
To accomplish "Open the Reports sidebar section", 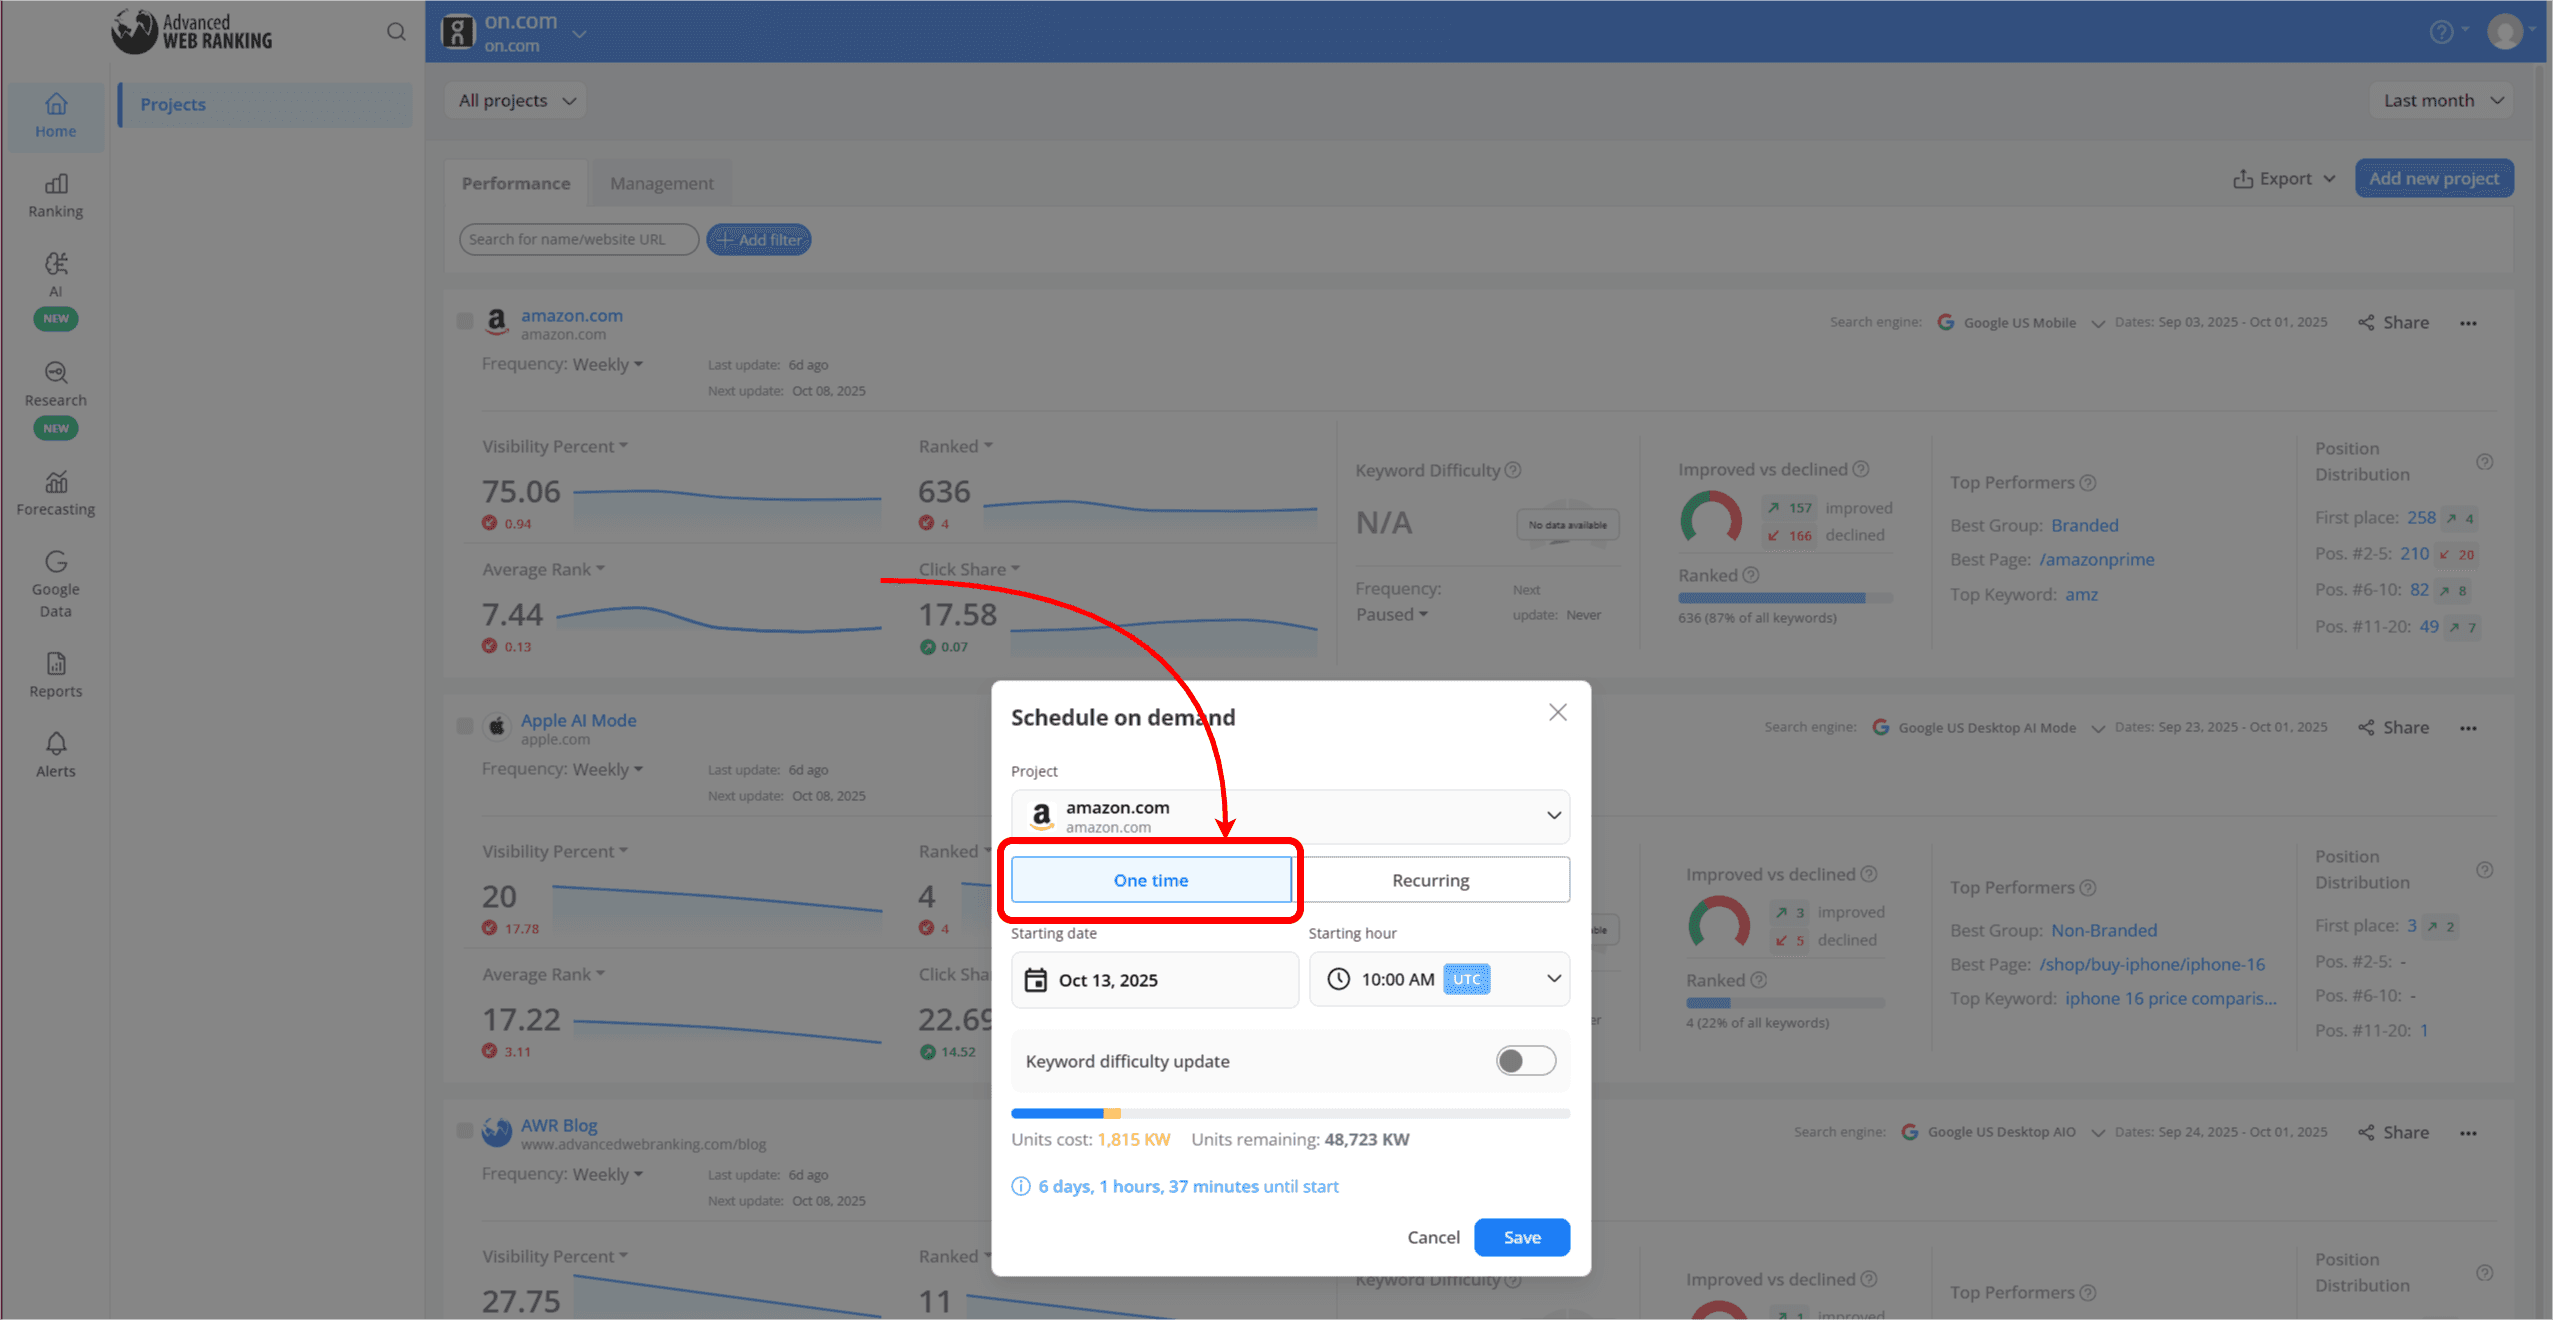I will click(x=56, y=675).
